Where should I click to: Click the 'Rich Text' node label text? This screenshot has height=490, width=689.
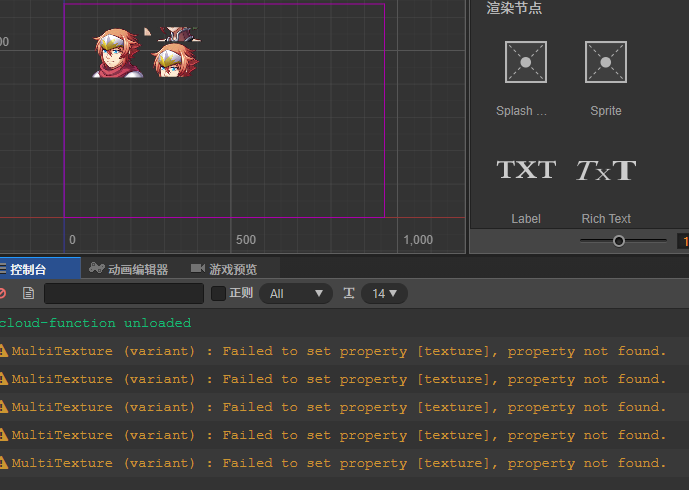tap(606, 219)
